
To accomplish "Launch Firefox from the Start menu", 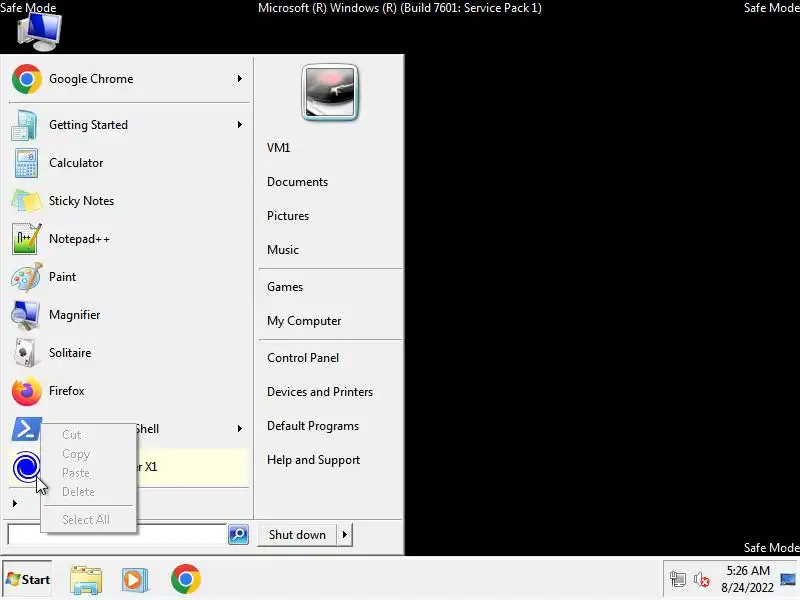I will (x=128, y=391).
